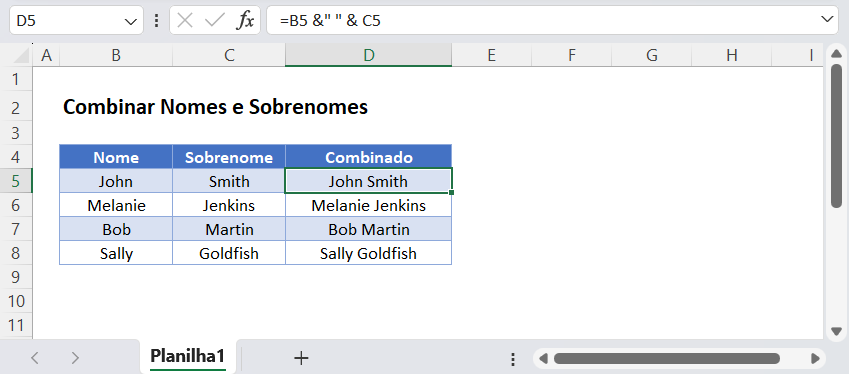Click the cell containing 'Goldfish'

(229, 253)
